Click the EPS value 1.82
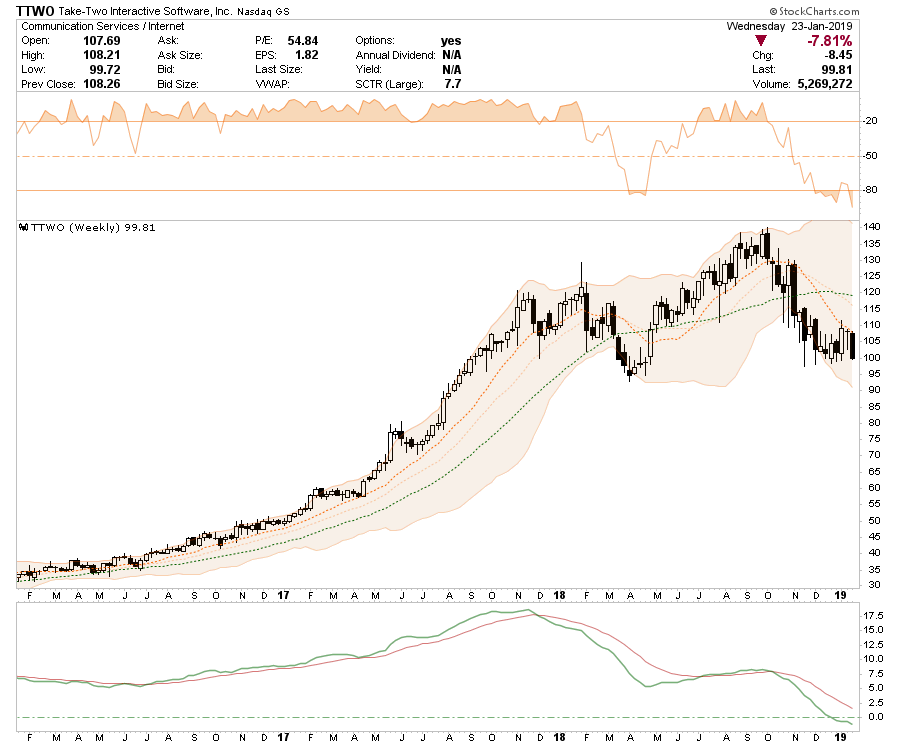The image size is (900, 746). point(307,55)
